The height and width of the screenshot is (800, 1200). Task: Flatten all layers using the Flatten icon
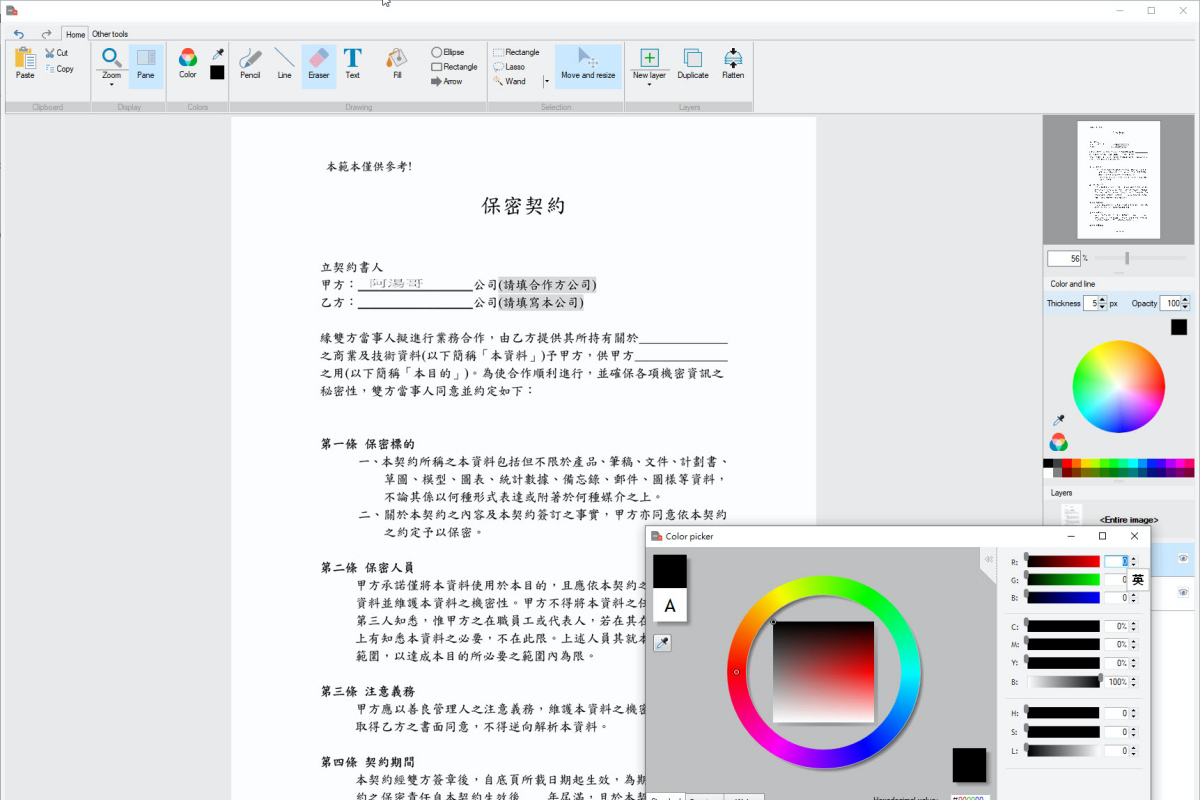click(x=733, y=65)
